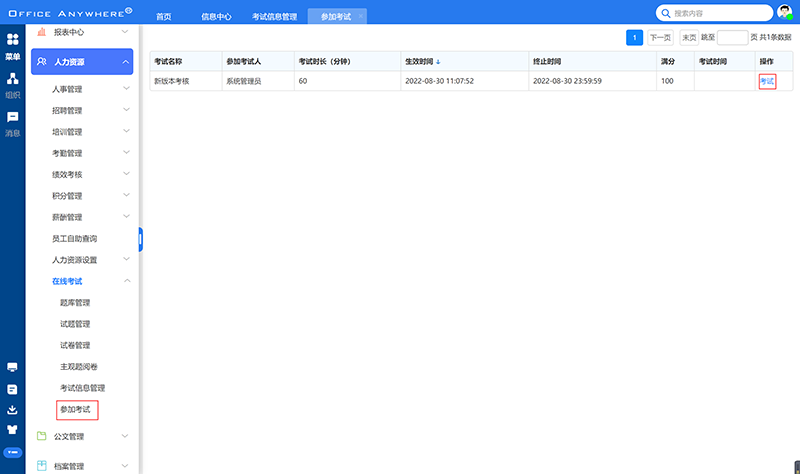Expand the 公文管理 section
Screen dimensions: 800x474
point(126,436)
